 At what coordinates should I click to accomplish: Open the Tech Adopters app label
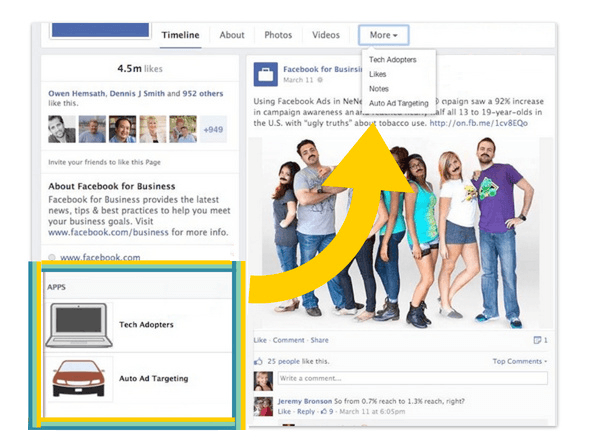click(x=146, y=325)
